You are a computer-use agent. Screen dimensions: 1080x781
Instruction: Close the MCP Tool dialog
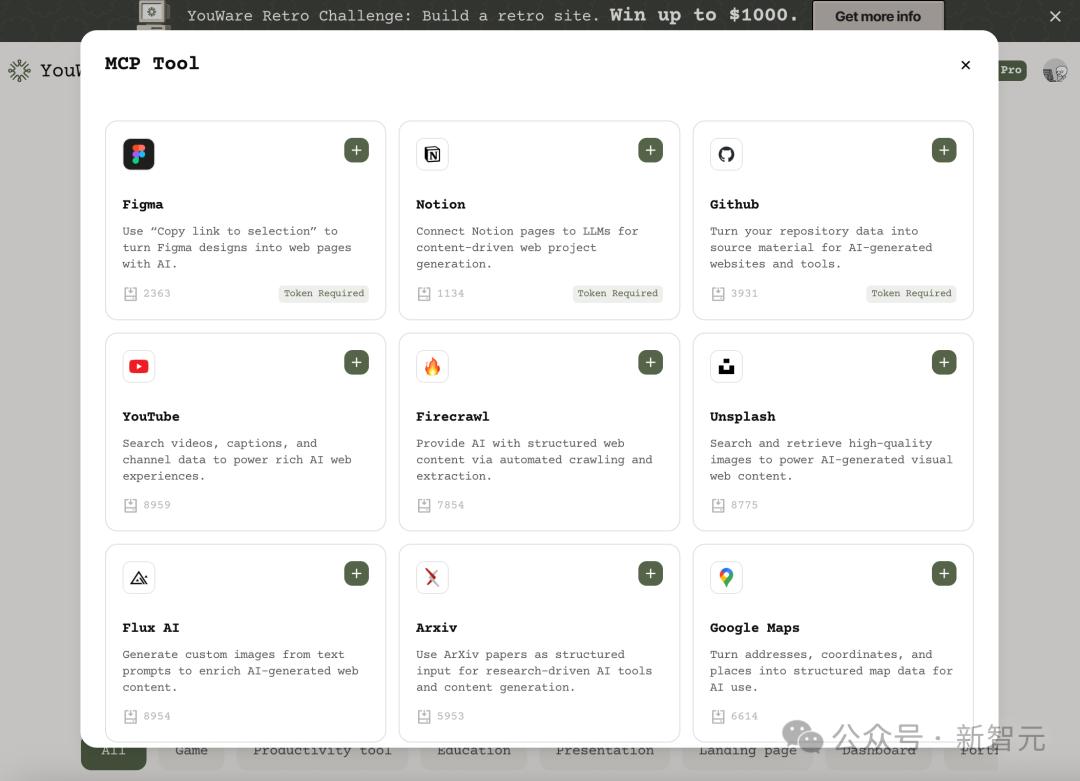[x=965, y=65]
